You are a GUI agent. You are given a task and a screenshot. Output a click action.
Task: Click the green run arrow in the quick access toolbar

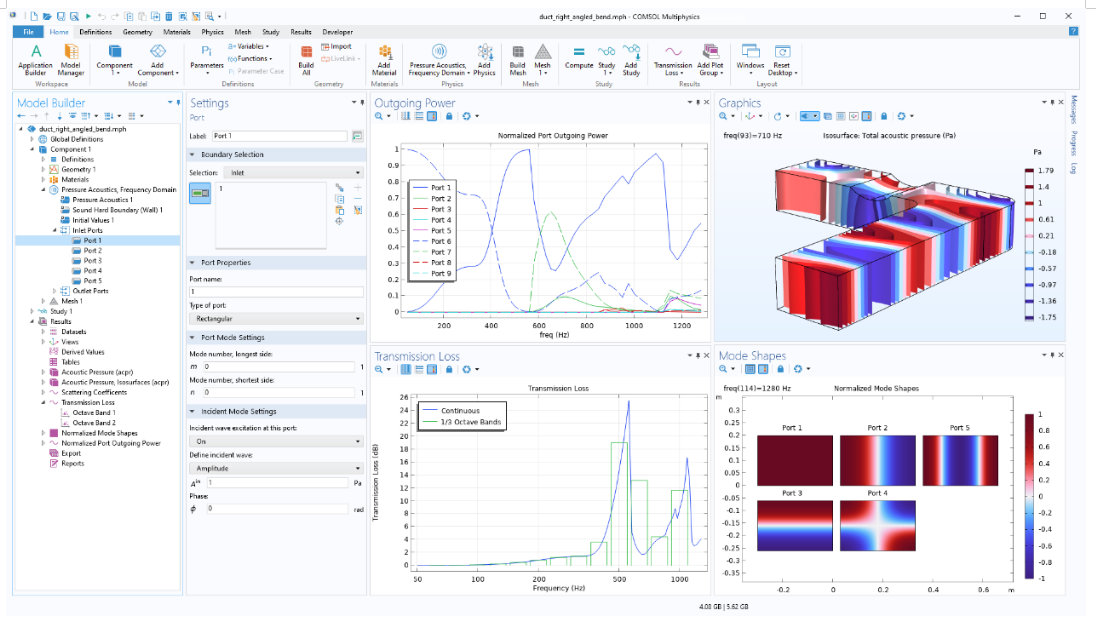[x=88, y=16]
